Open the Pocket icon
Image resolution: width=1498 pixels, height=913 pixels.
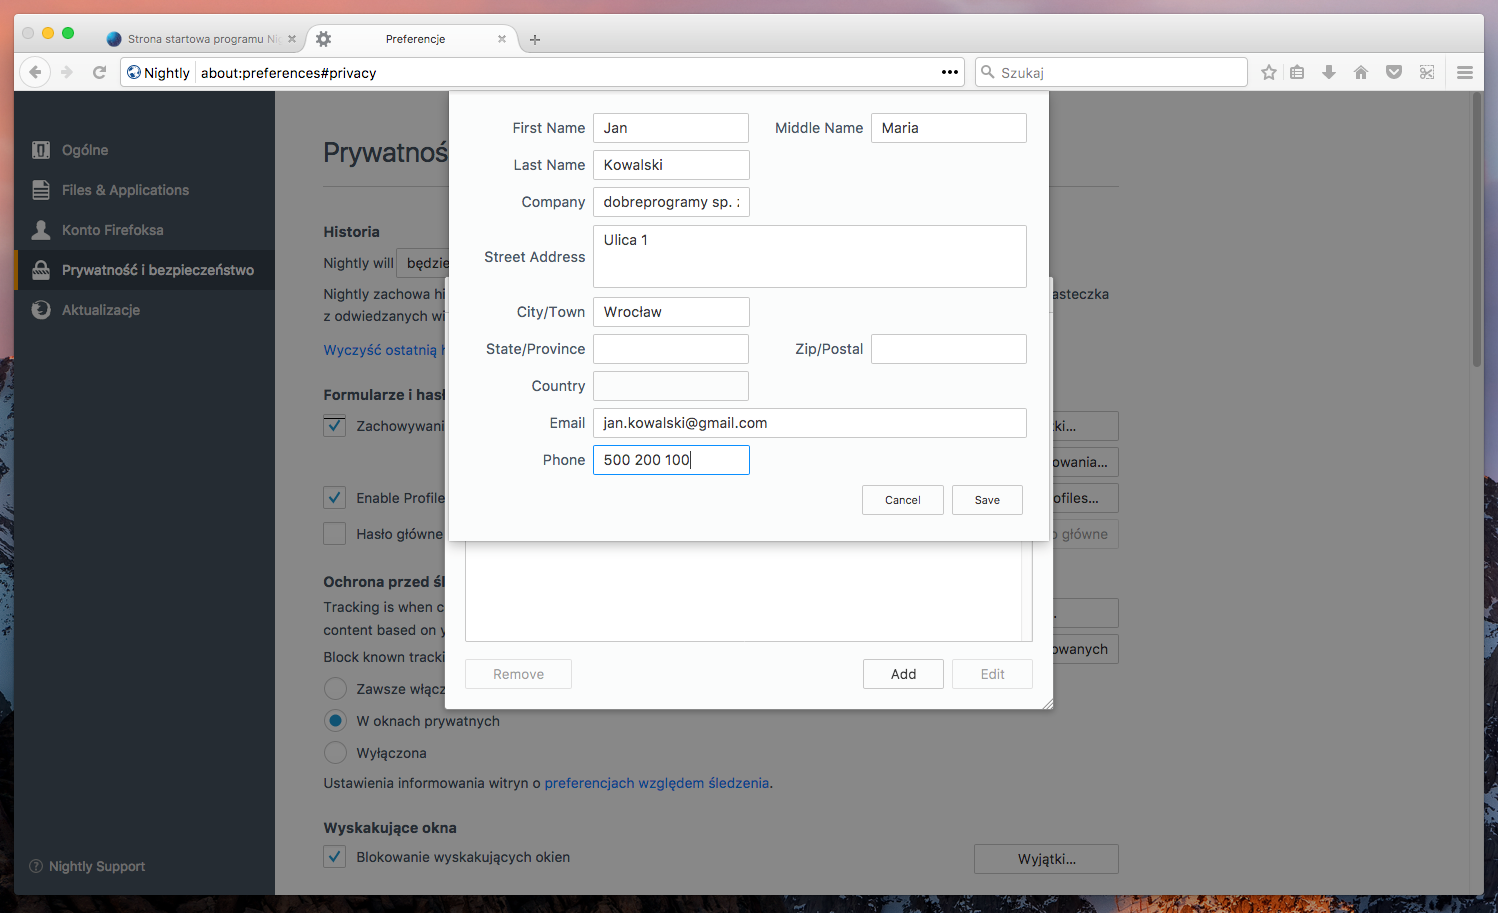[1394, 72]
